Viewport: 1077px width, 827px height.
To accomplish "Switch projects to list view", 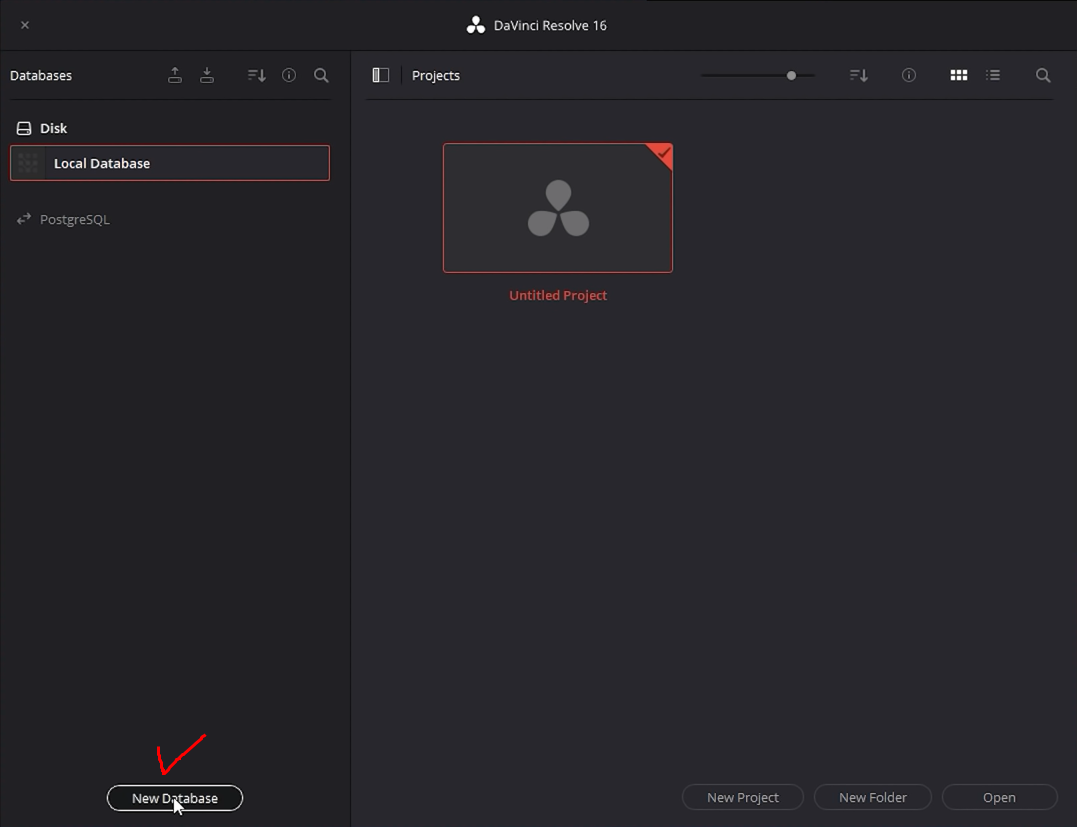I will [993, 75].
